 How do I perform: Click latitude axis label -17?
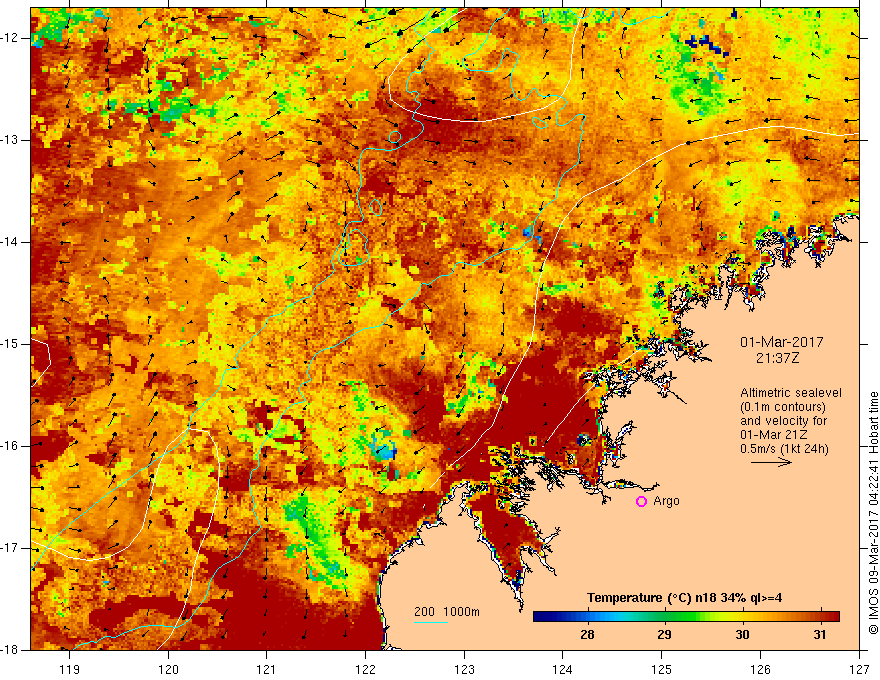point(11,548)
